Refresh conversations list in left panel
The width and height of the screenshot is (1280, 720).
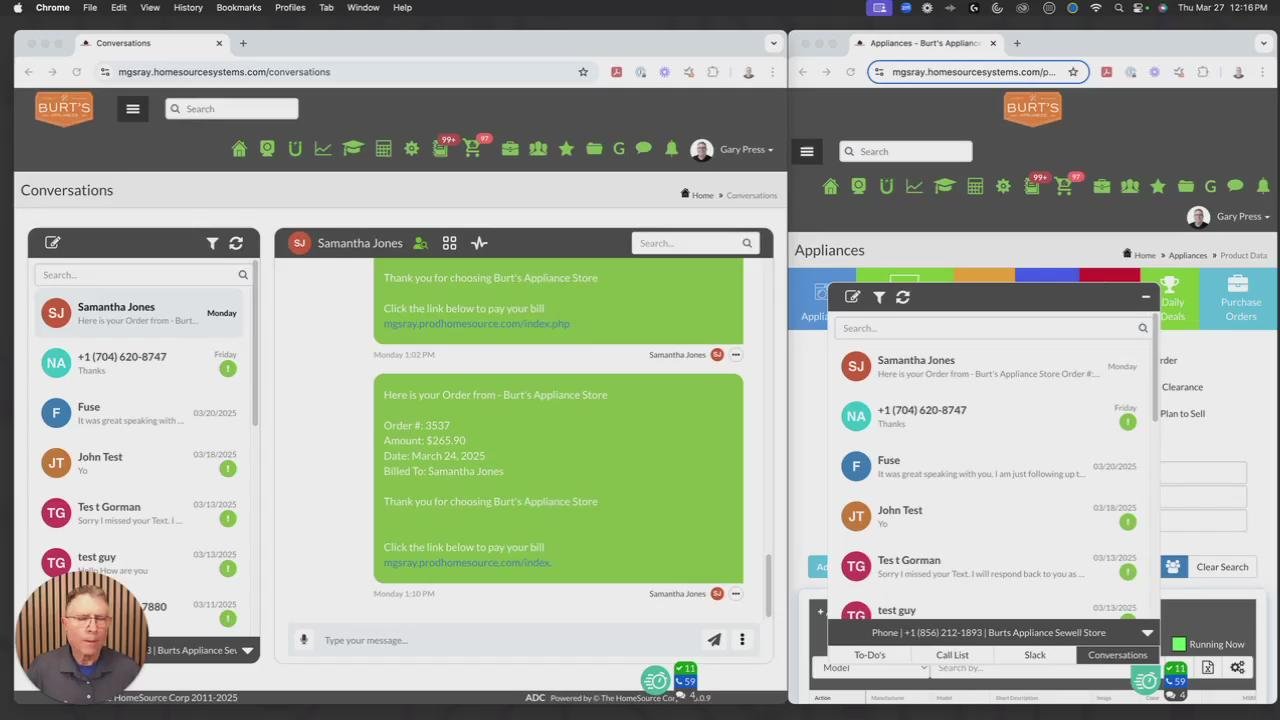[x=236, y=243]
